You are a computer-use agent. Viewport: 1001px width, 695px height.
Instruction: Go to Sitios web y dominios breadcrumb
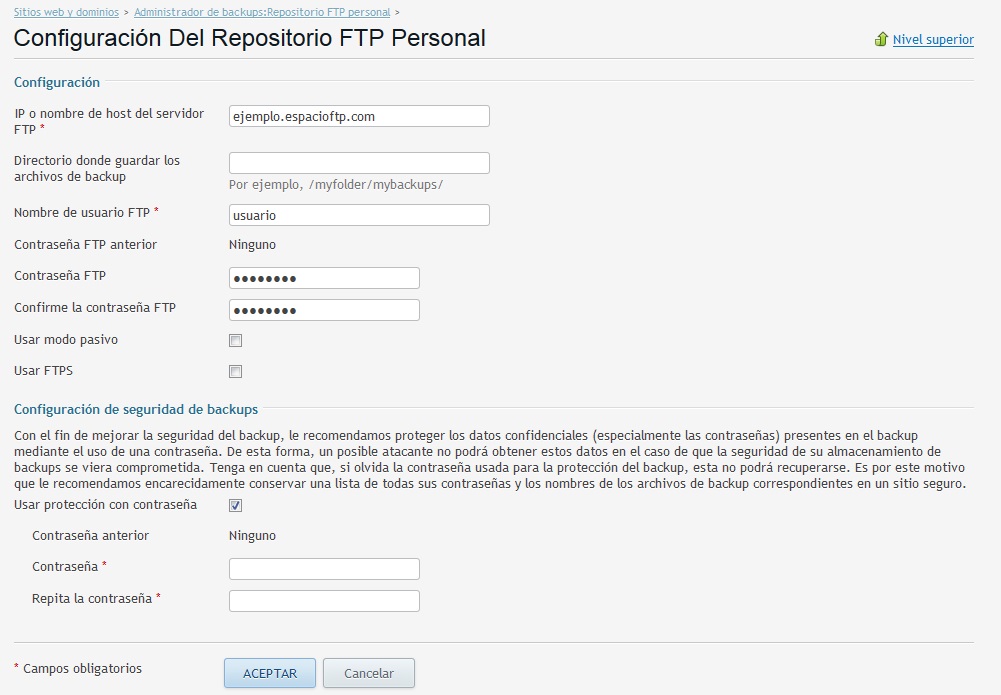(x=65, y=12)
